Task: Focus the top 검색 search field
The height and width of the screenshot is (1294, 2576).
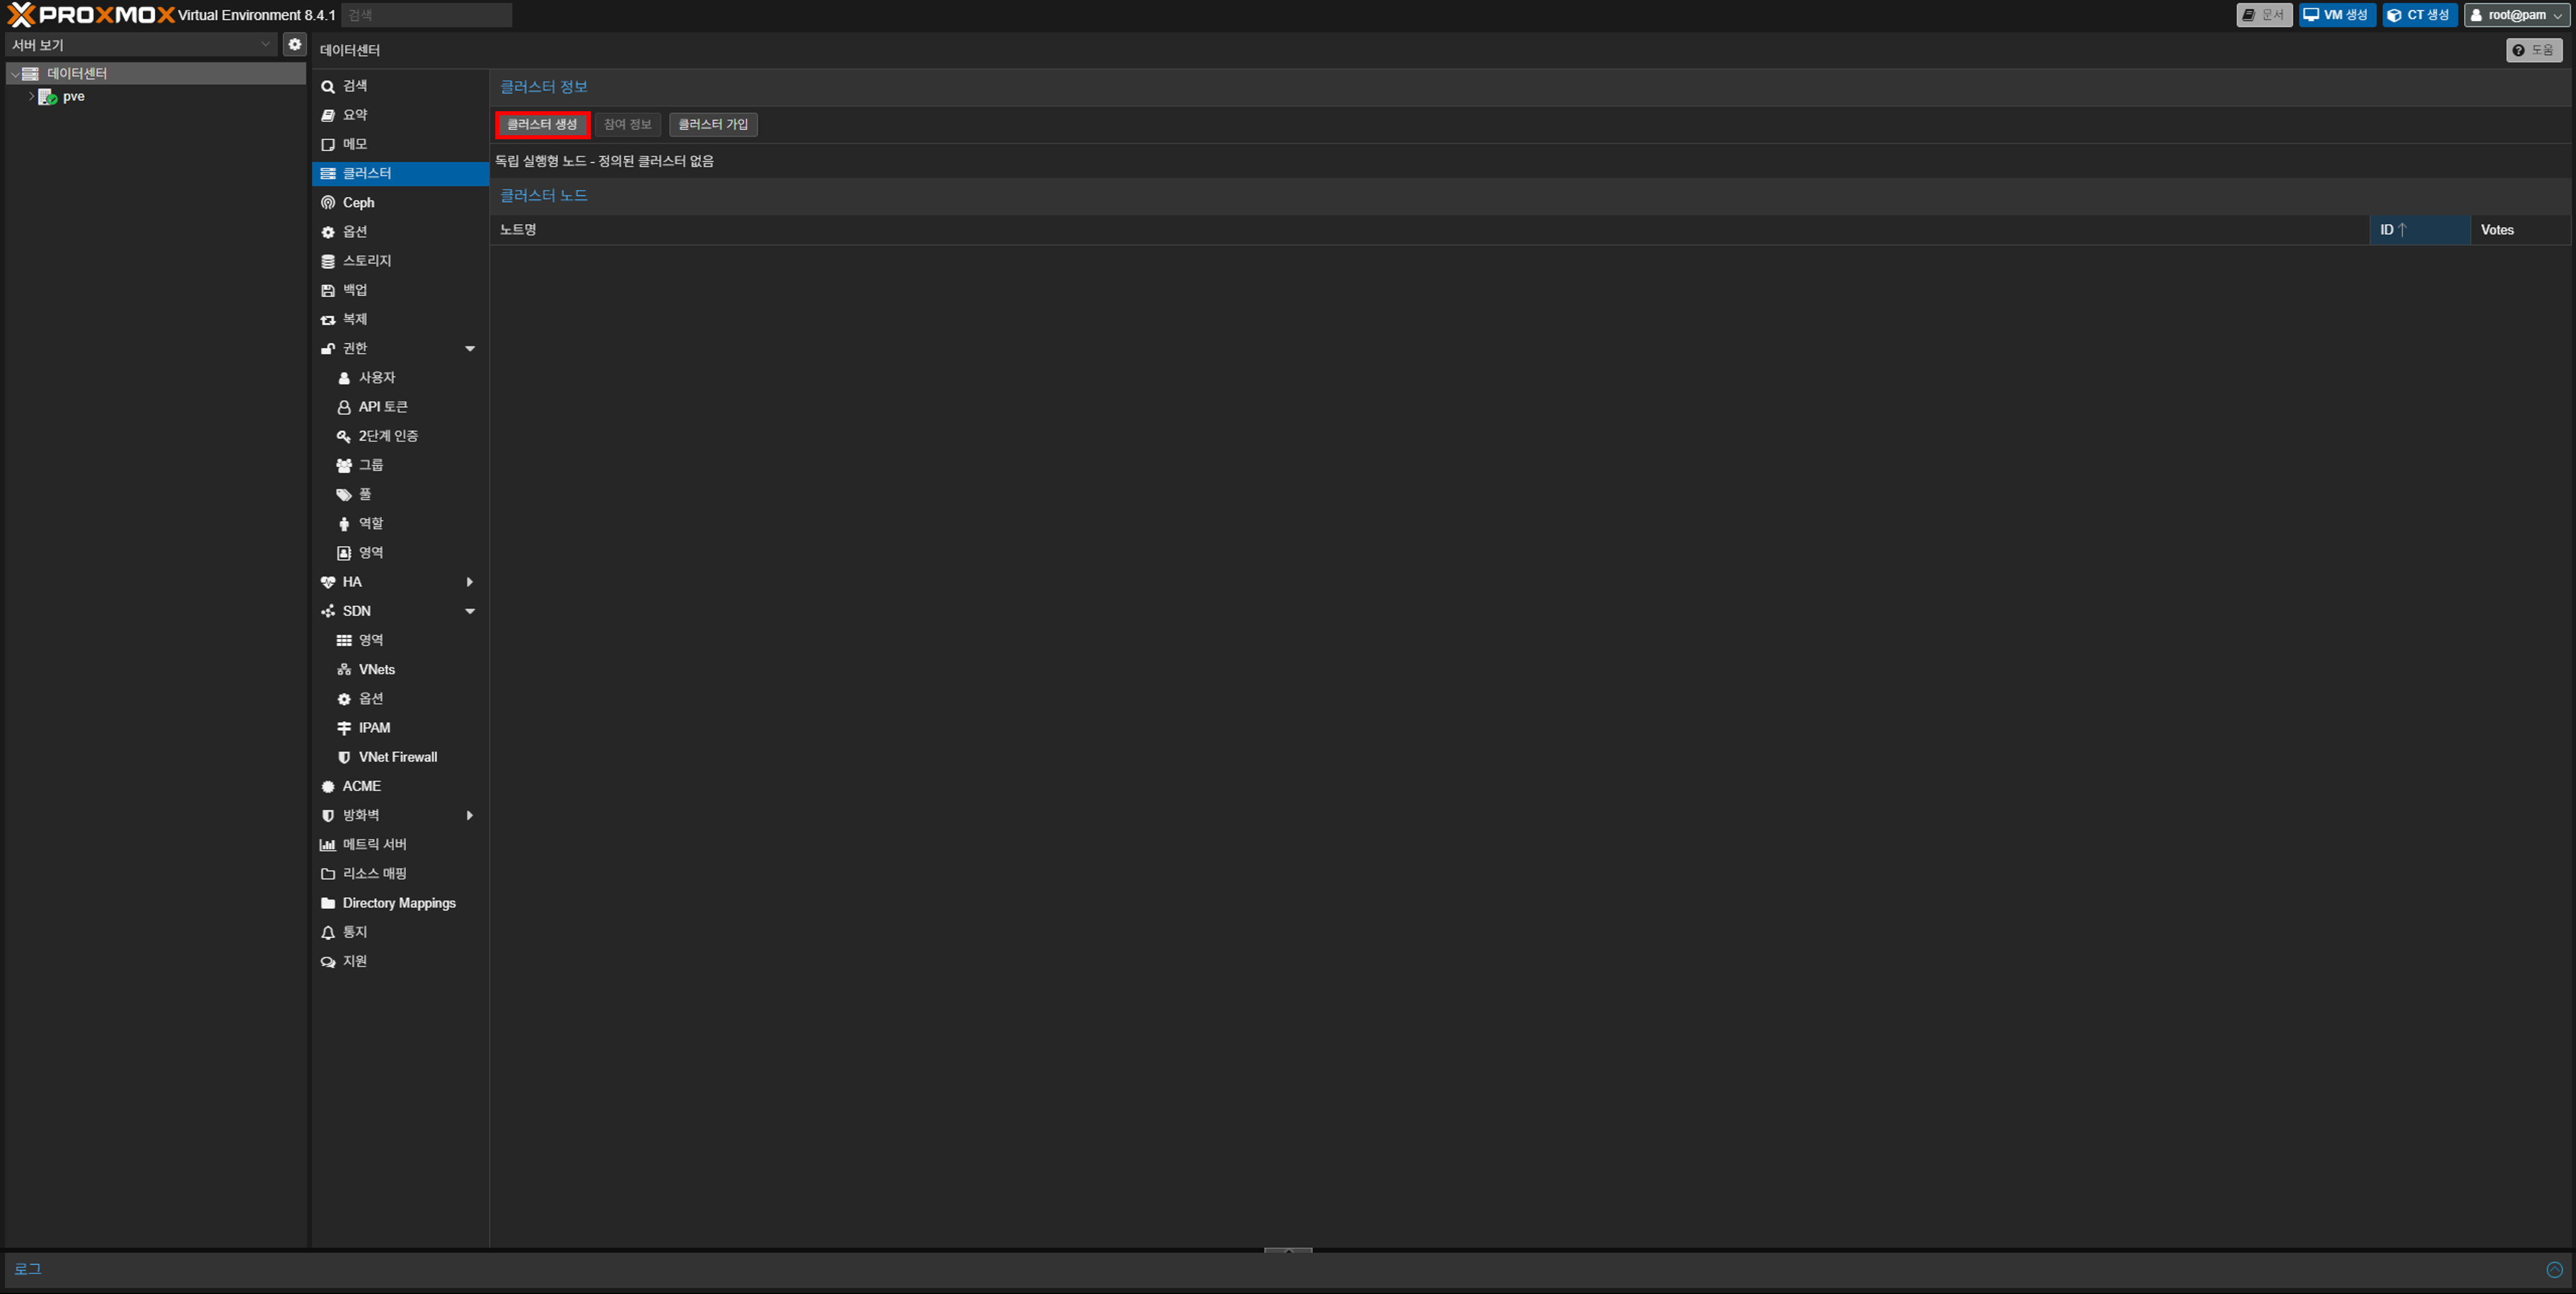Action: (x=427, y=15)
